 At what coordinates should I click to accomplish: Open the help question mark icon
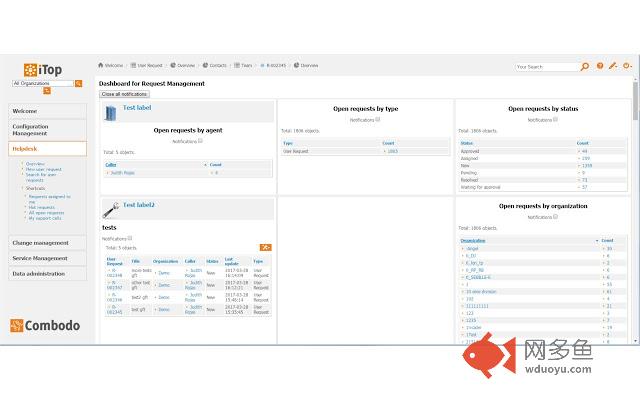600,66
